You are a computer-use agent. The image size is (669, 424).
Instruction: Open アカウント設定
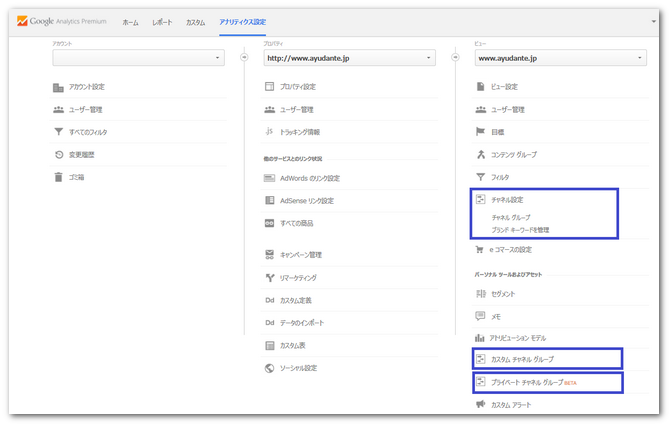(x=87, y=87)
